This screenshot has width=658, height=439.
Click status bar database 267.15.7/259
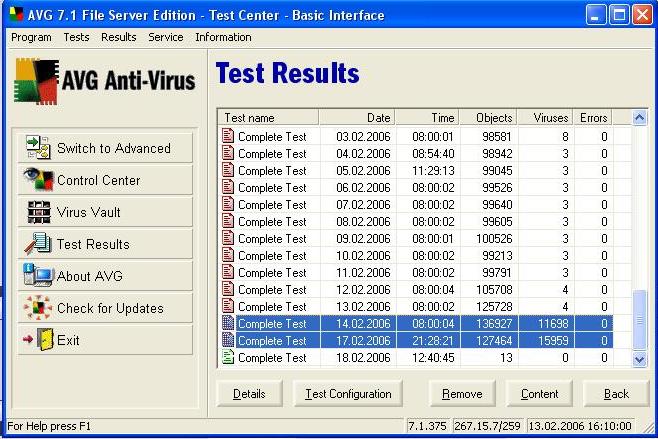pos(487,426)
